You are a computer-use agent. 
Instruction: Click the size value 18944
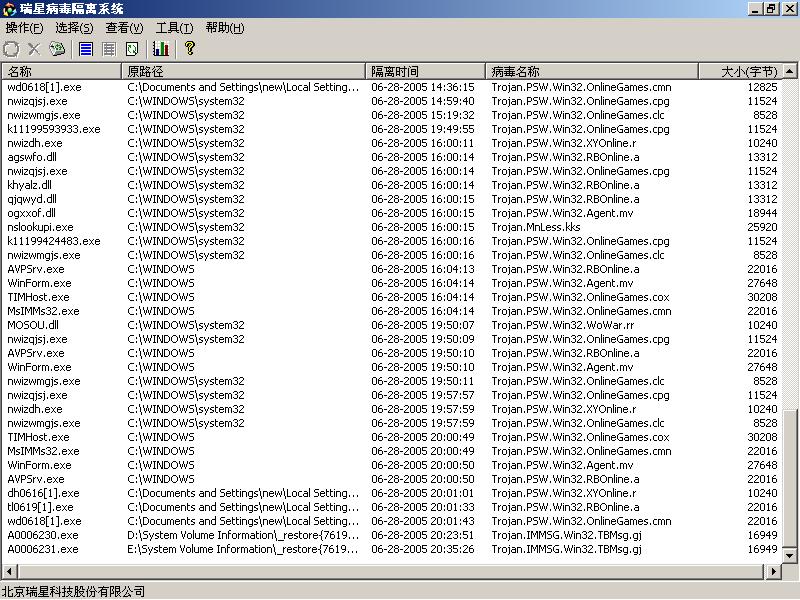coord(762,213)
